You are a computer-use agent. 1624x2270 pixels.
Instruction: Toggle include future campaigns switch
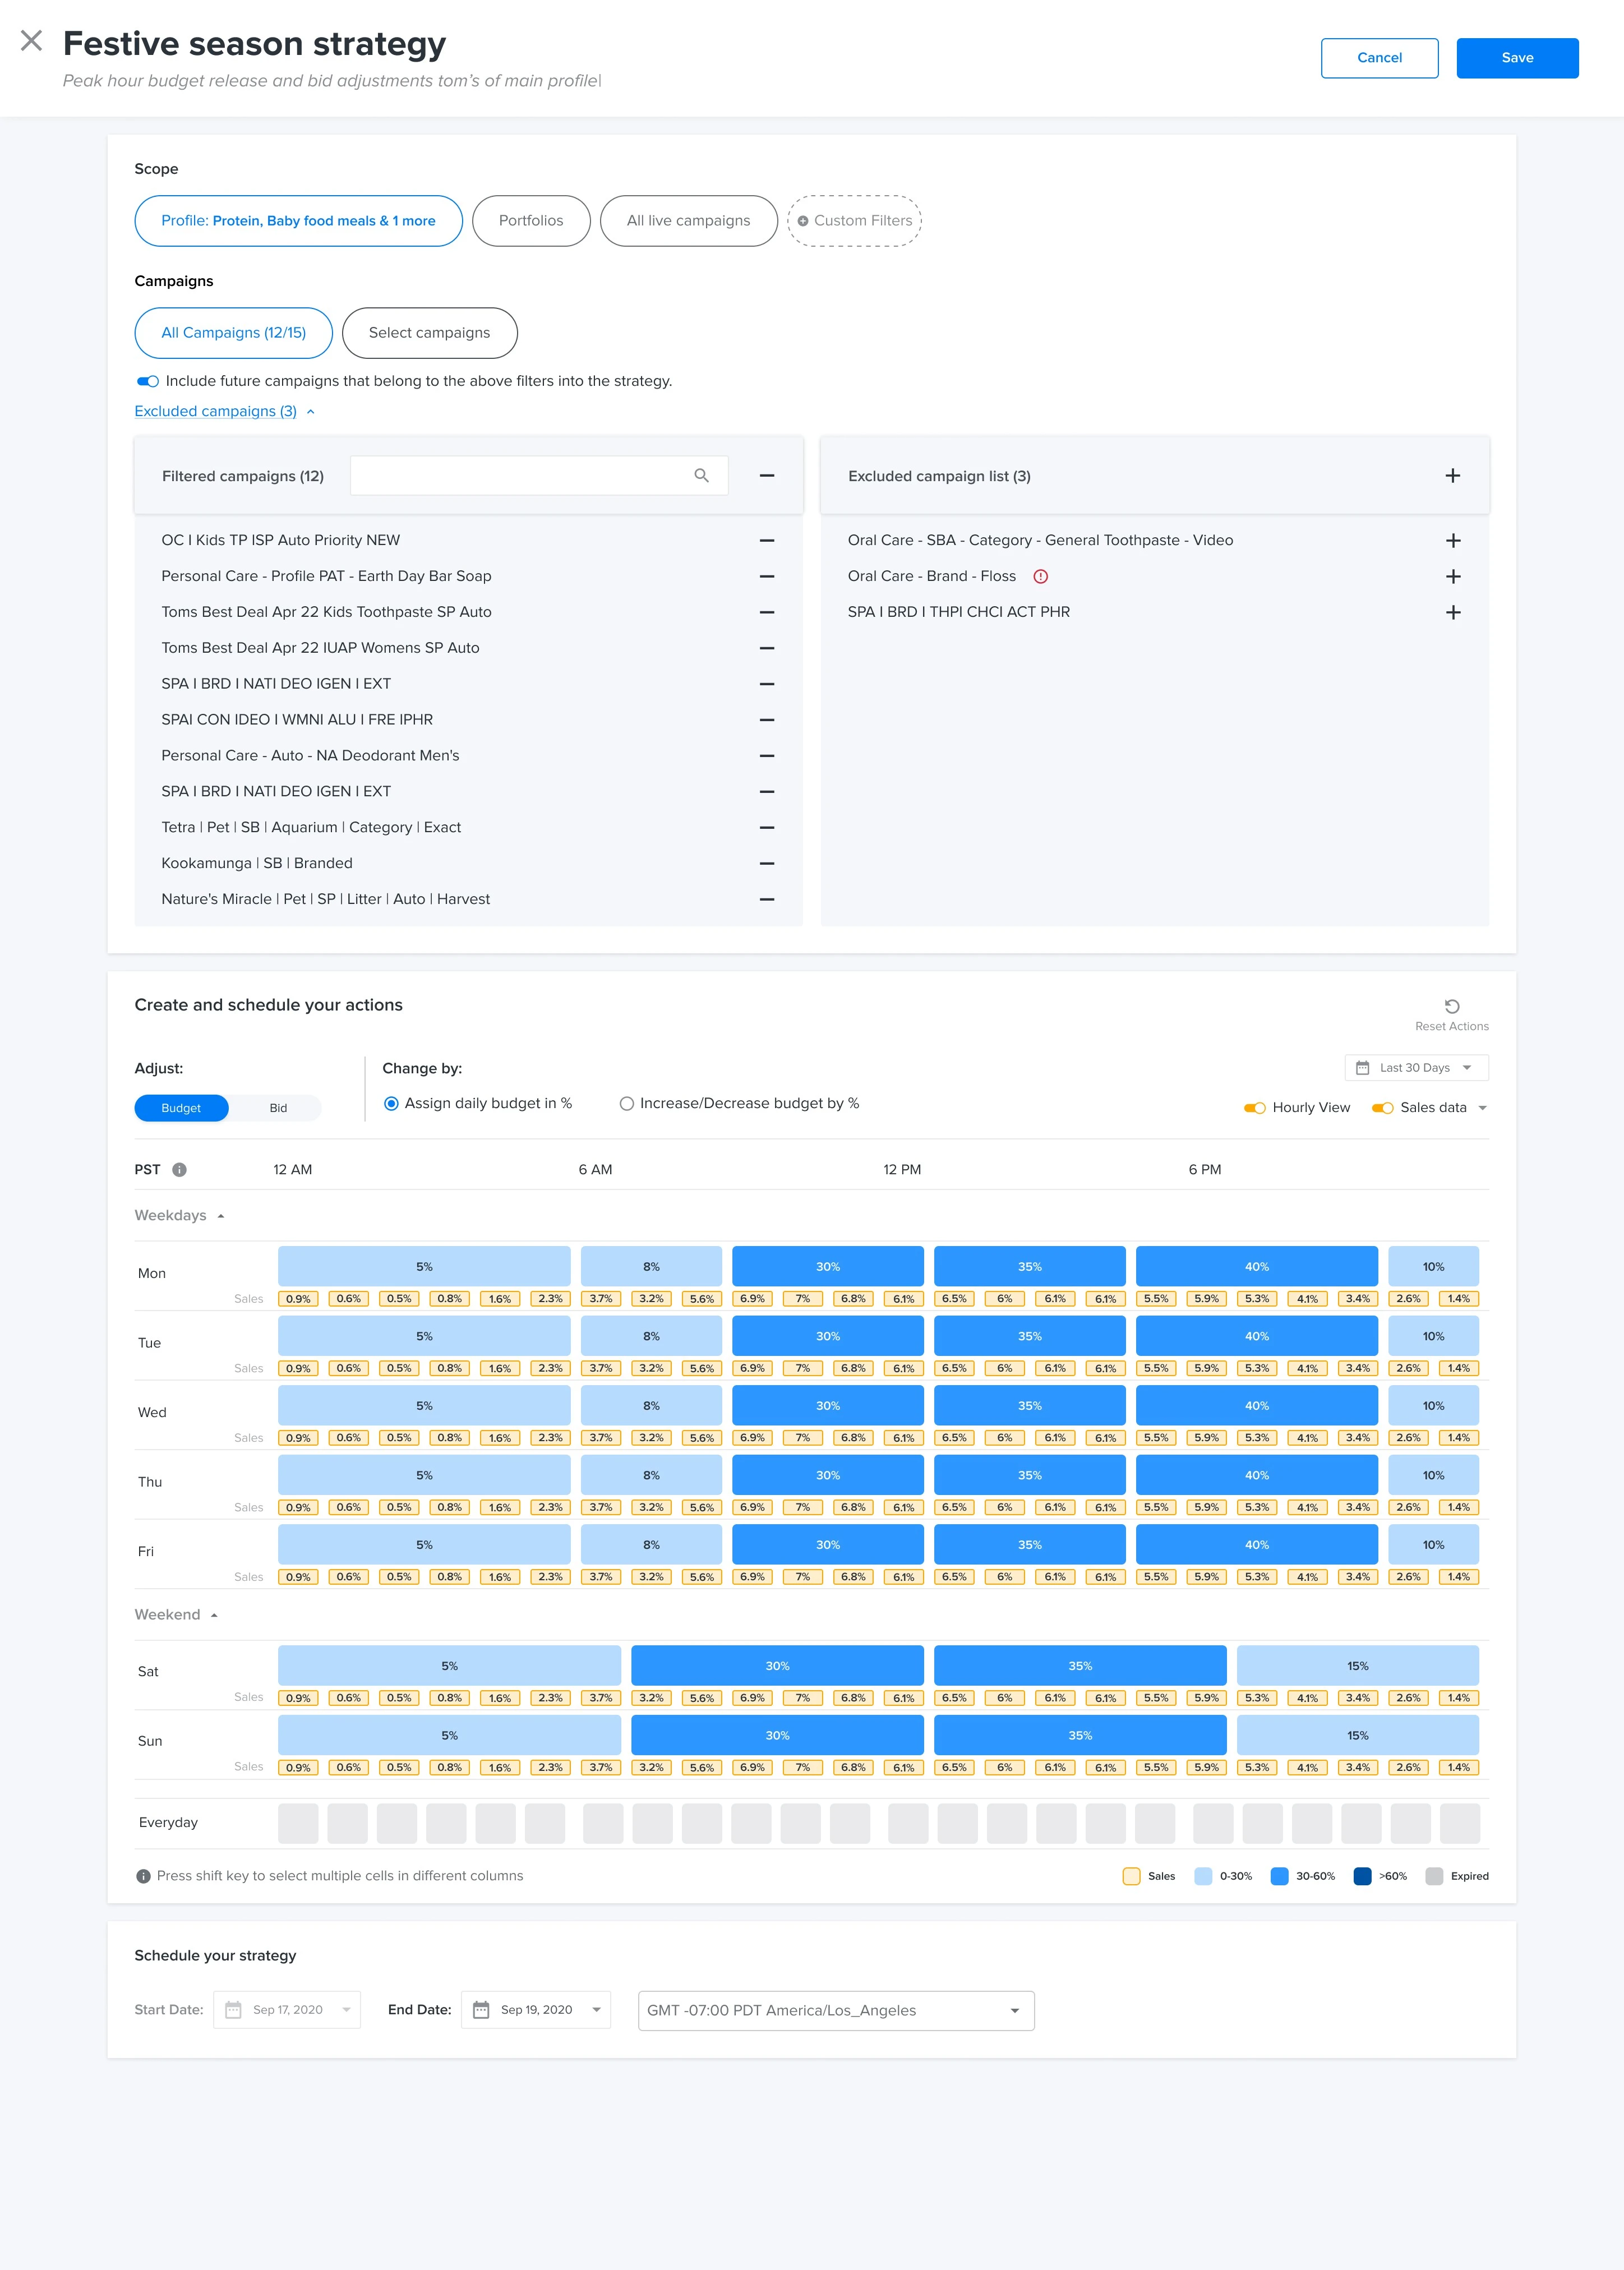point(148,381)
